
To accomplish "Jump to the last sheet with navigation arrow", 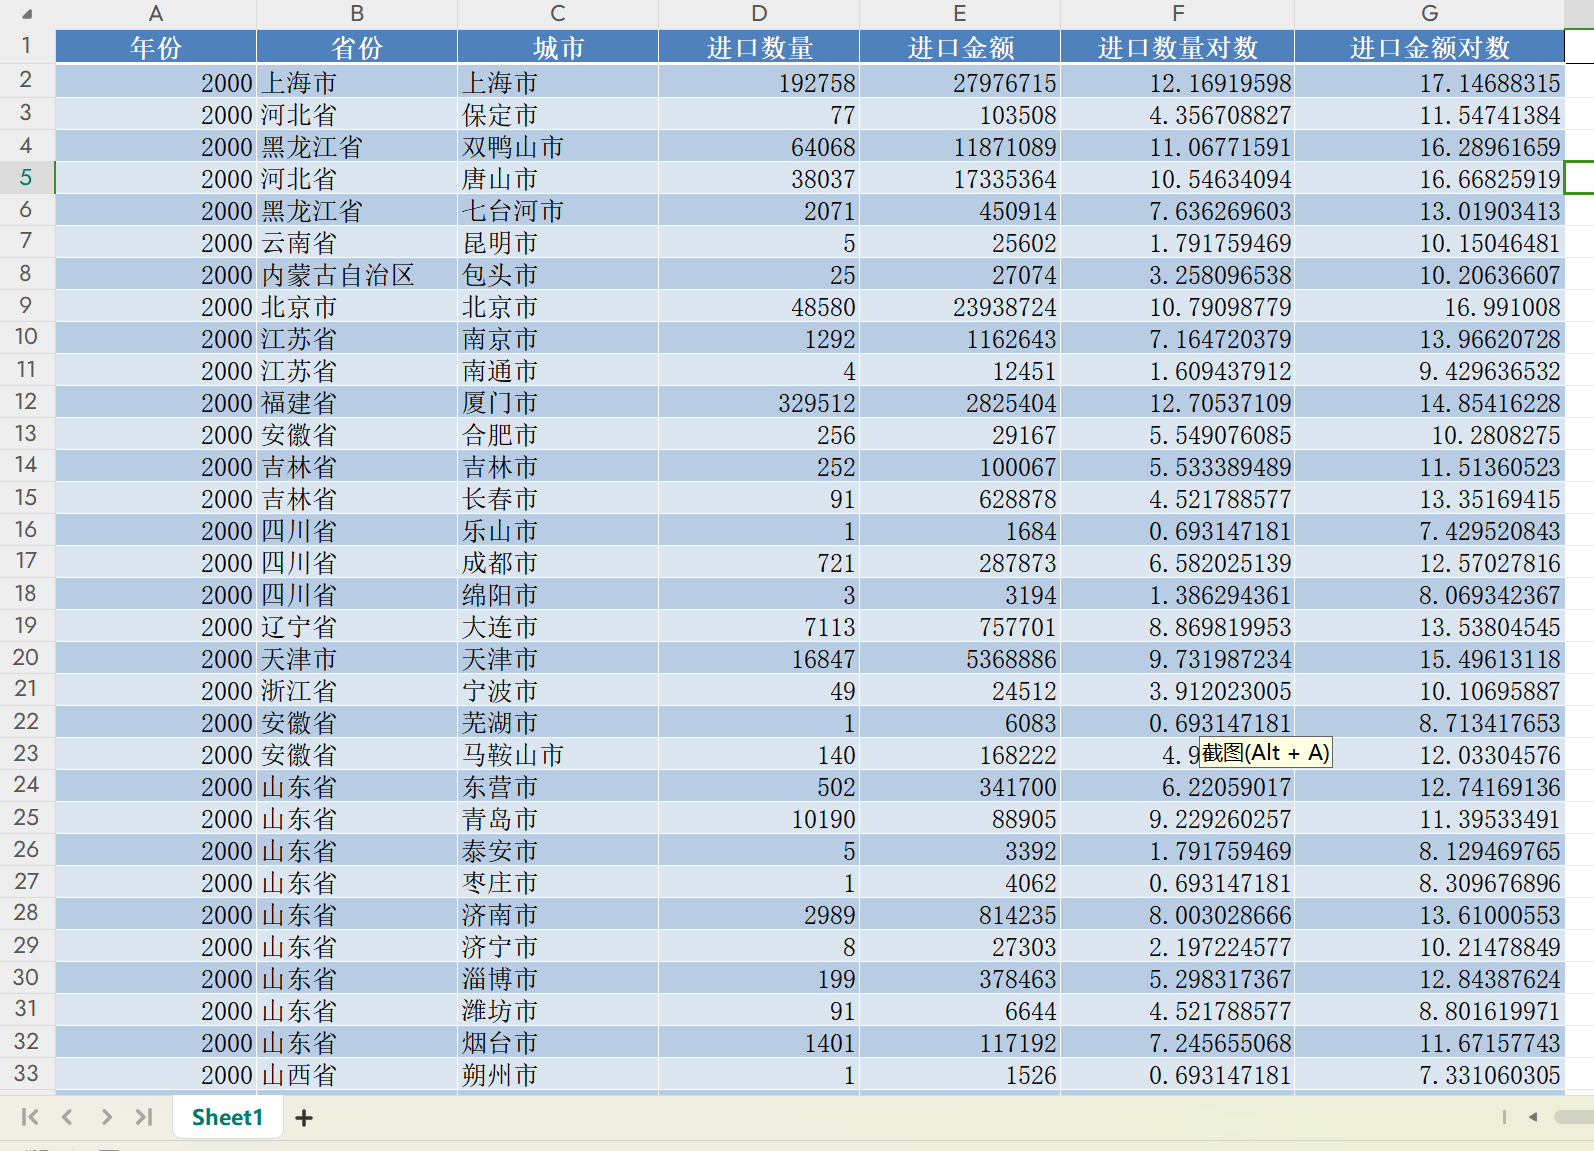I will tap(144, 1117).
